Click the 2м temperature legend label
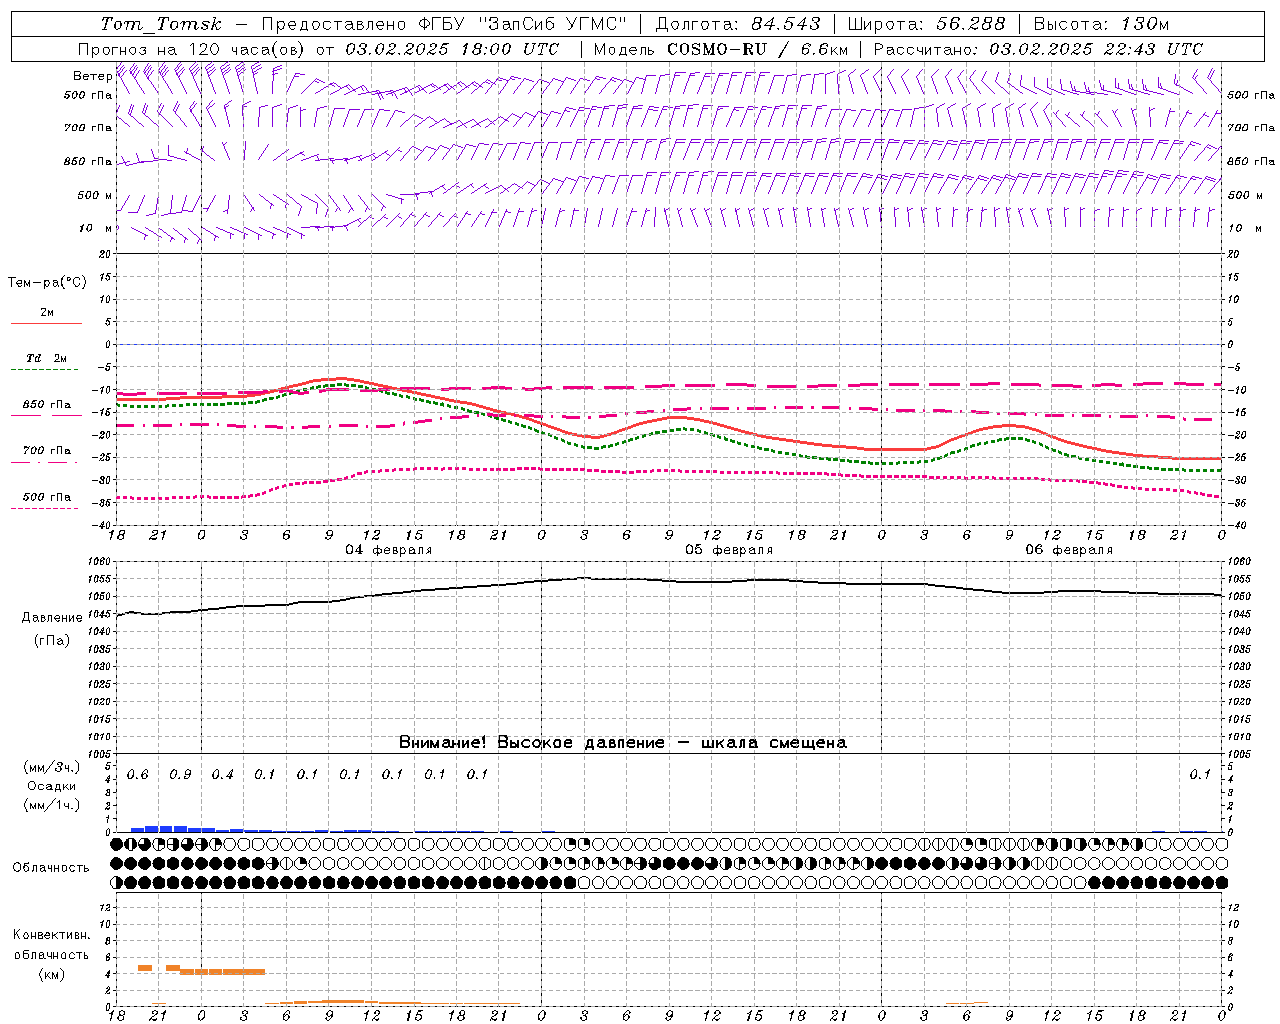This screenshot has width=1280, height=1024. coord(47,312)
